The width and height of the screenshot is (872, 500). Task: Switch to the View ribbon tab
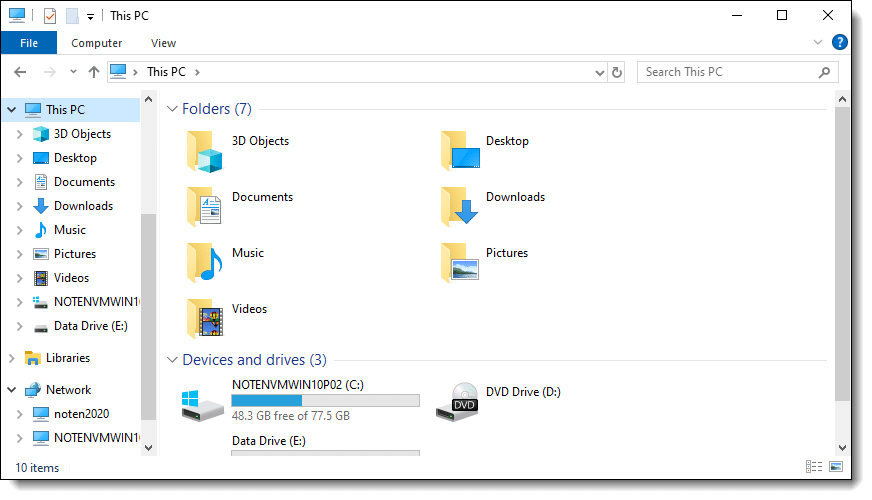point(163,43)
